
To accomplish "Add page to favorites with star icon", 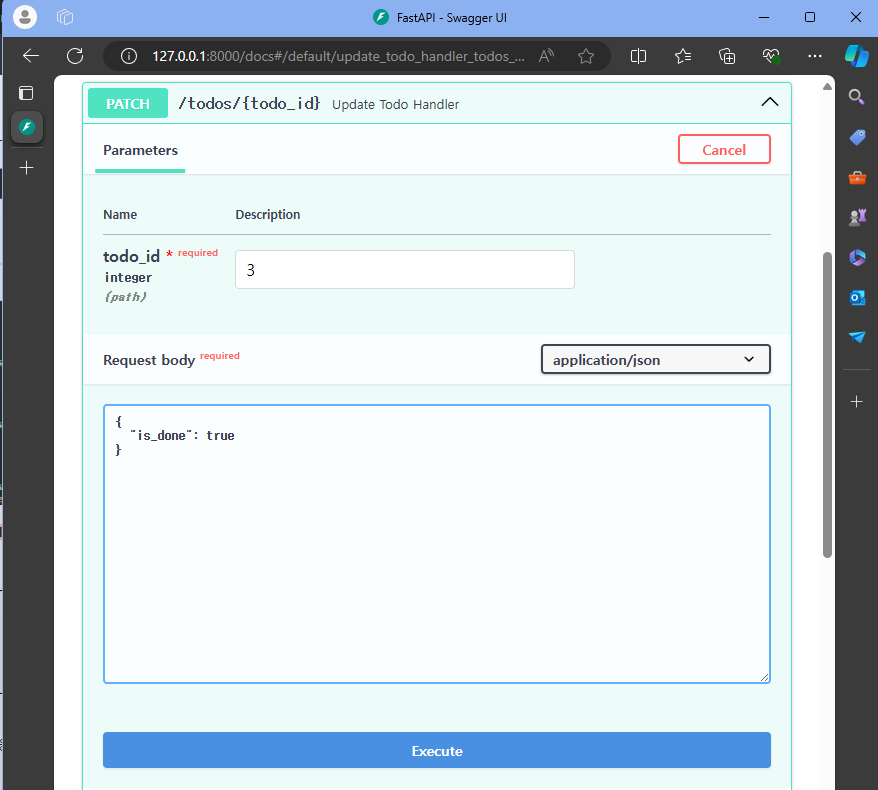I will point(586,56).
